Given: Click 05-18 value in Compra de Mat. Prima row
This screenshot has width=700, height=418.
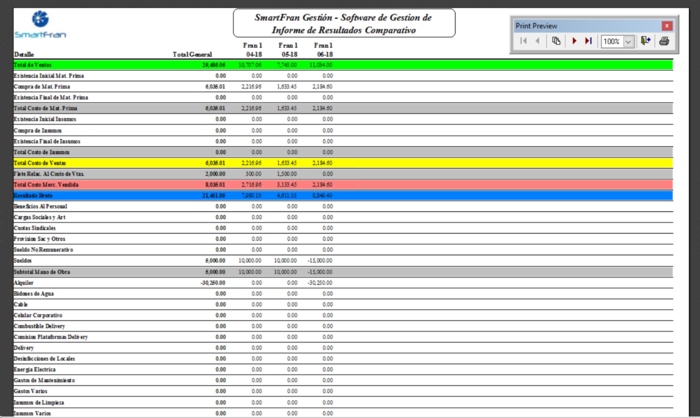Looking at the screenshot, I should tap(287, 87).
